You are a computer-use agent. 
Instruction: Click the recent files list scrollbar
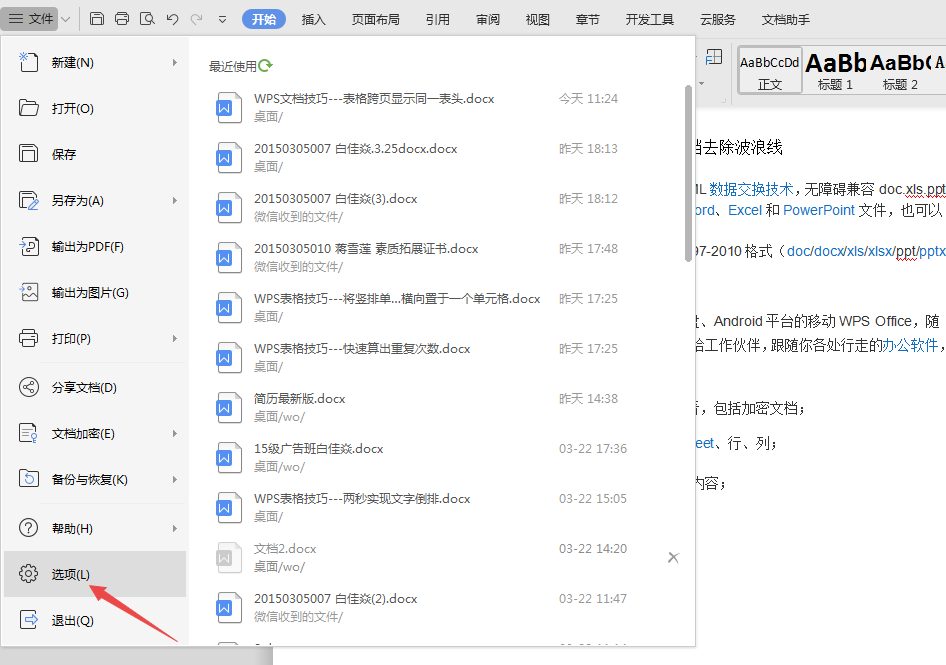(x=688, y=173)
